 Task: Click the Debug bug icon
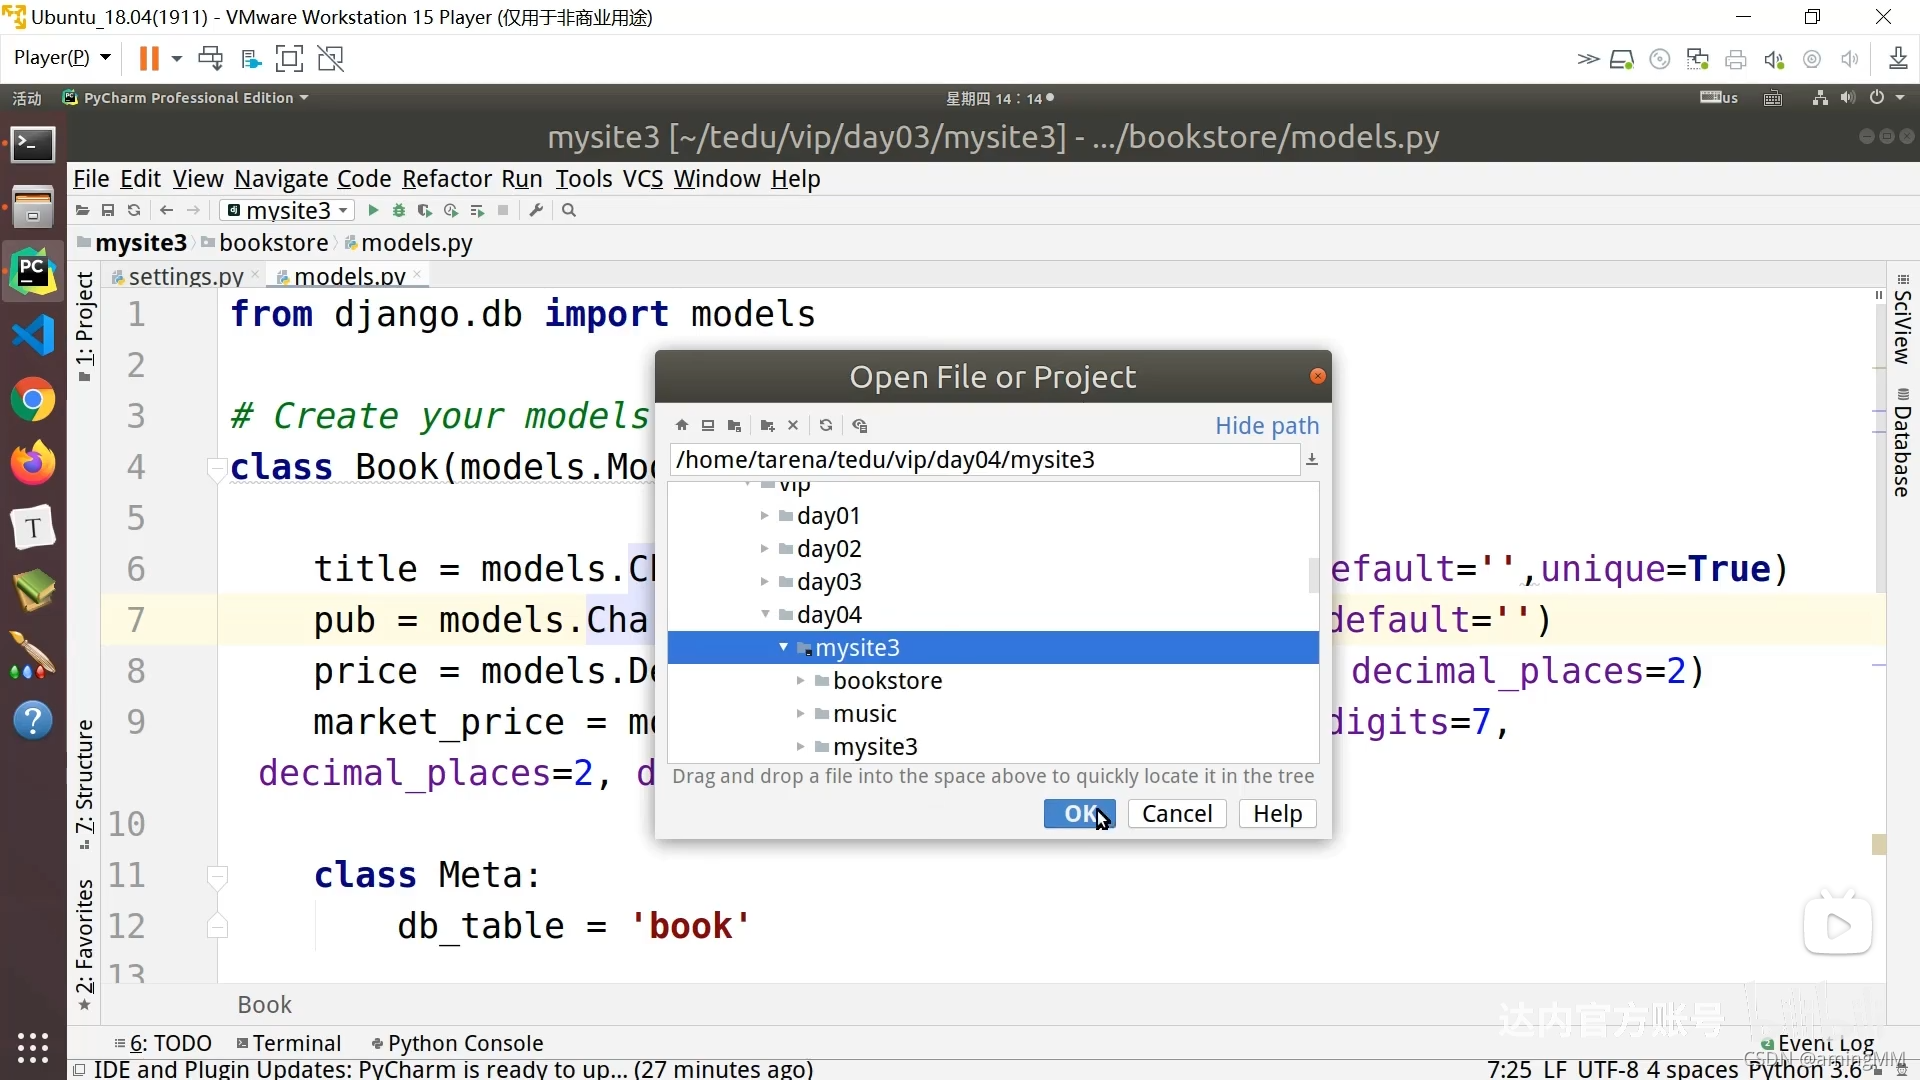(399, 211)
